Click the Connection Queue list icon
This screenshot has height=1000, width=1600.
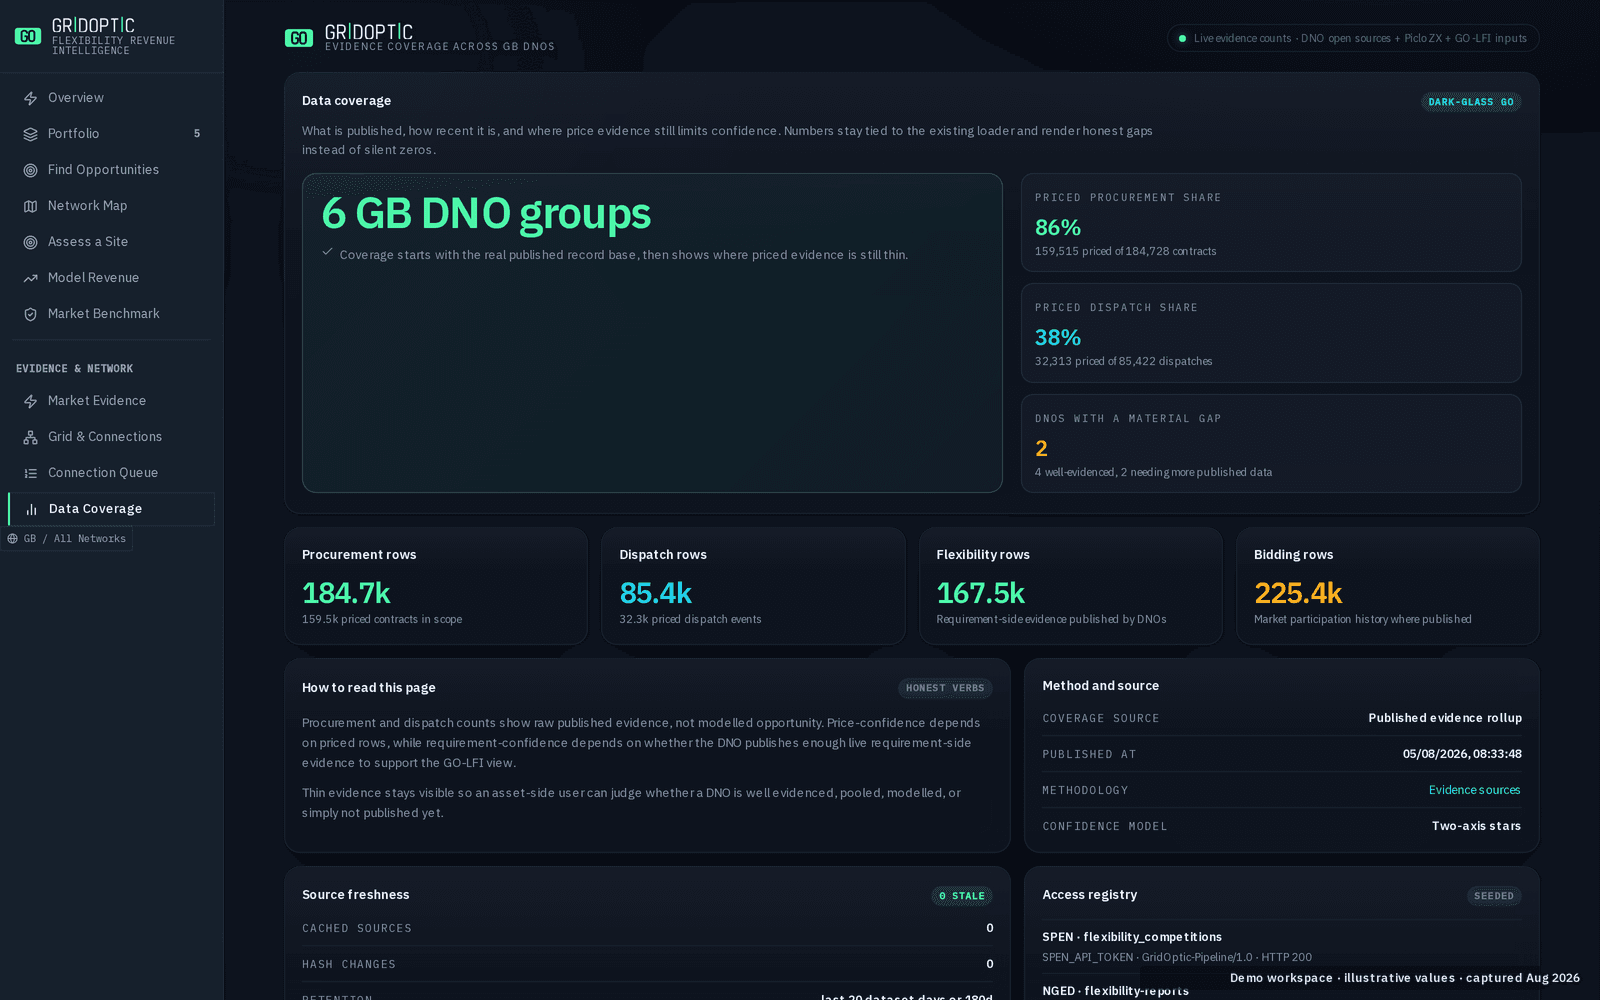pos(30,473)
